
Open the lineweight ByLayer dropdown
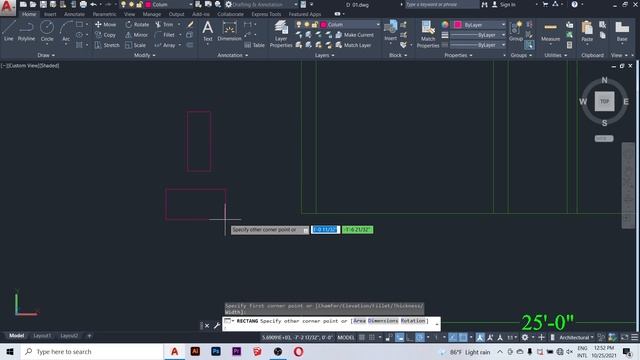click(x=478, y=35)
